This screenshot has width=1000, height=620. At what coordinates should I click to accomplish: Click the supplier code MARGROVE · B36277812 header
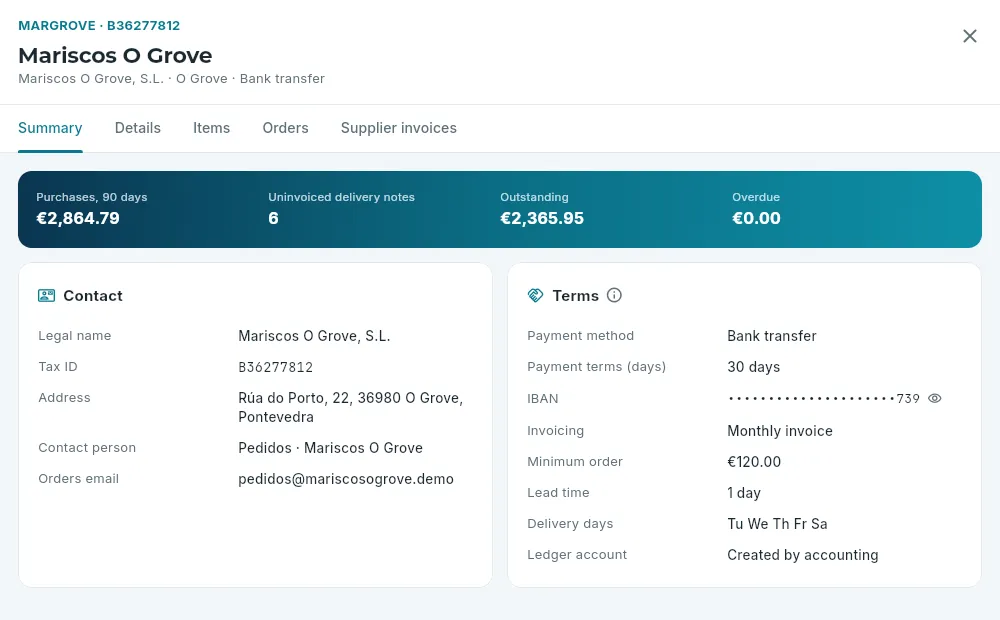pyautogui.click(x=99, y=26)
